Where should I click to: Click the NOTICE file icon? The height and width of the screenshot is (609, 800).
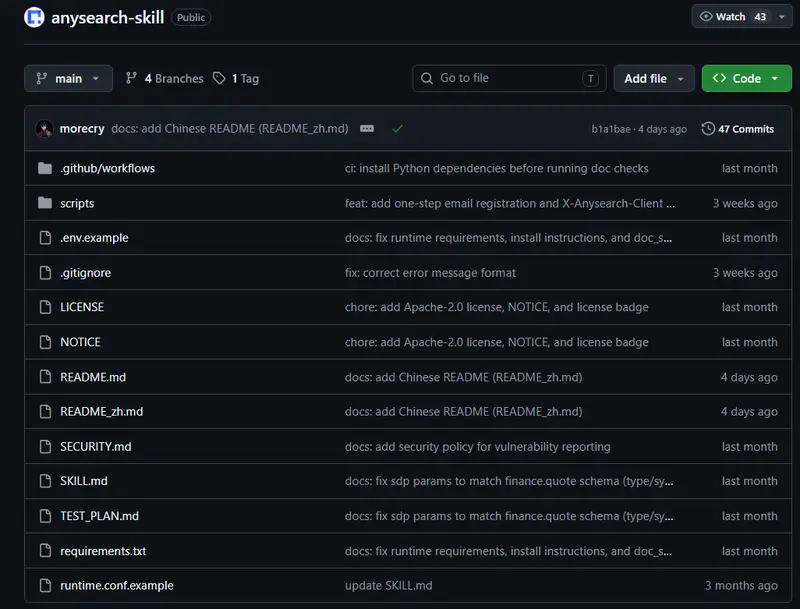[x=45, y=342]
